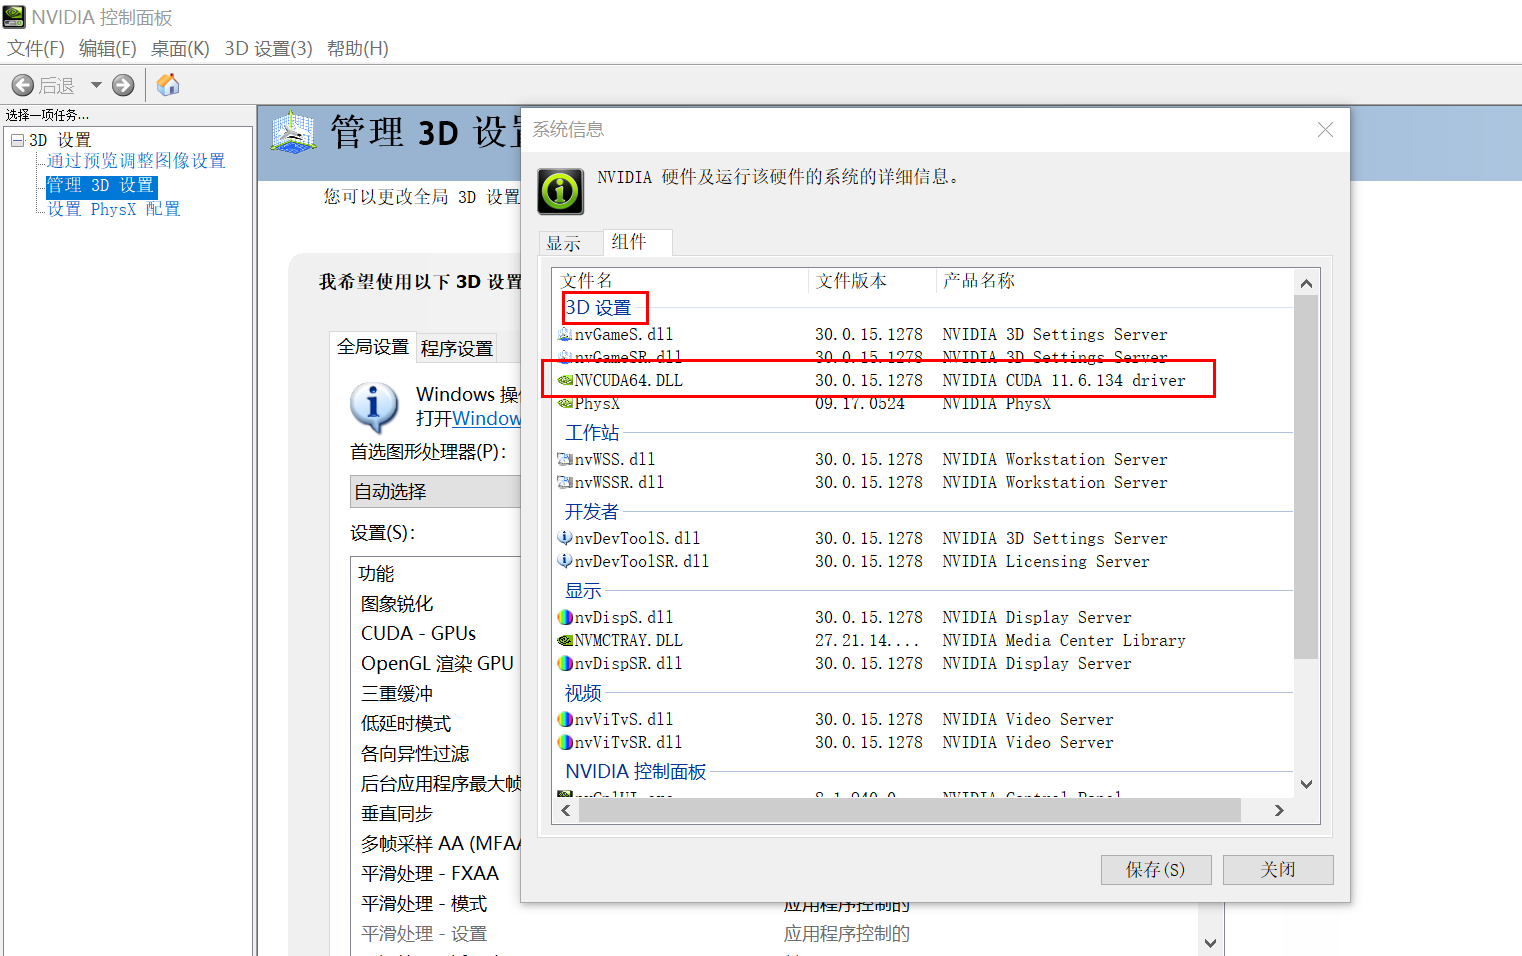Select the 三重缓冲 feature row

click(397, 693)
